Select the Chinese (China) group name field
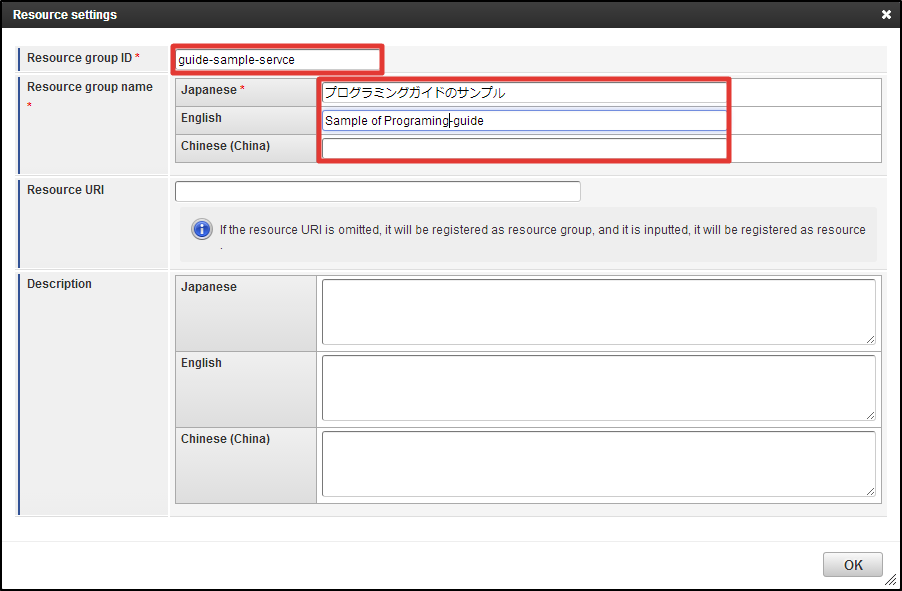The width and height of the screenshot is (902, 591). (x=524, y=148)
